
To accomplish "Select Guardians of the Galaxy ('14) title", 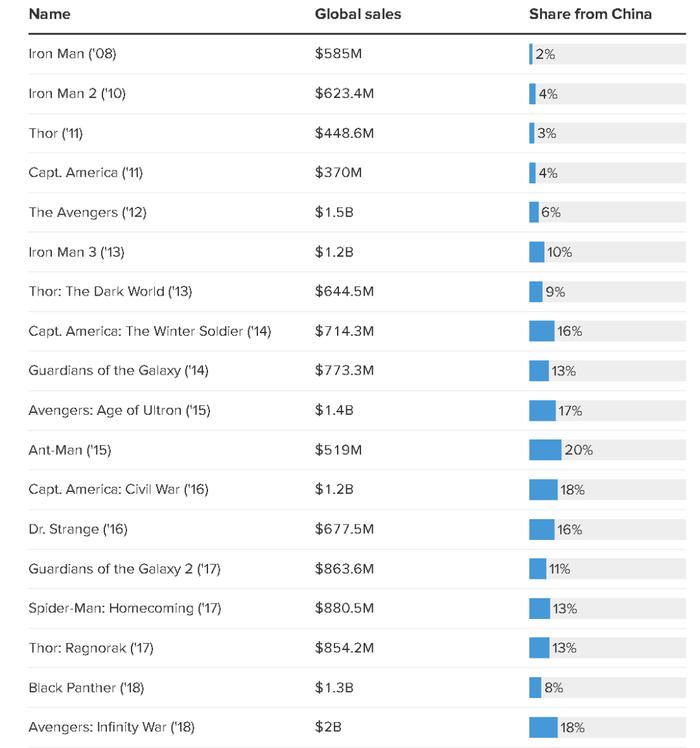I will pyautogui.click(x=118, y=371).
